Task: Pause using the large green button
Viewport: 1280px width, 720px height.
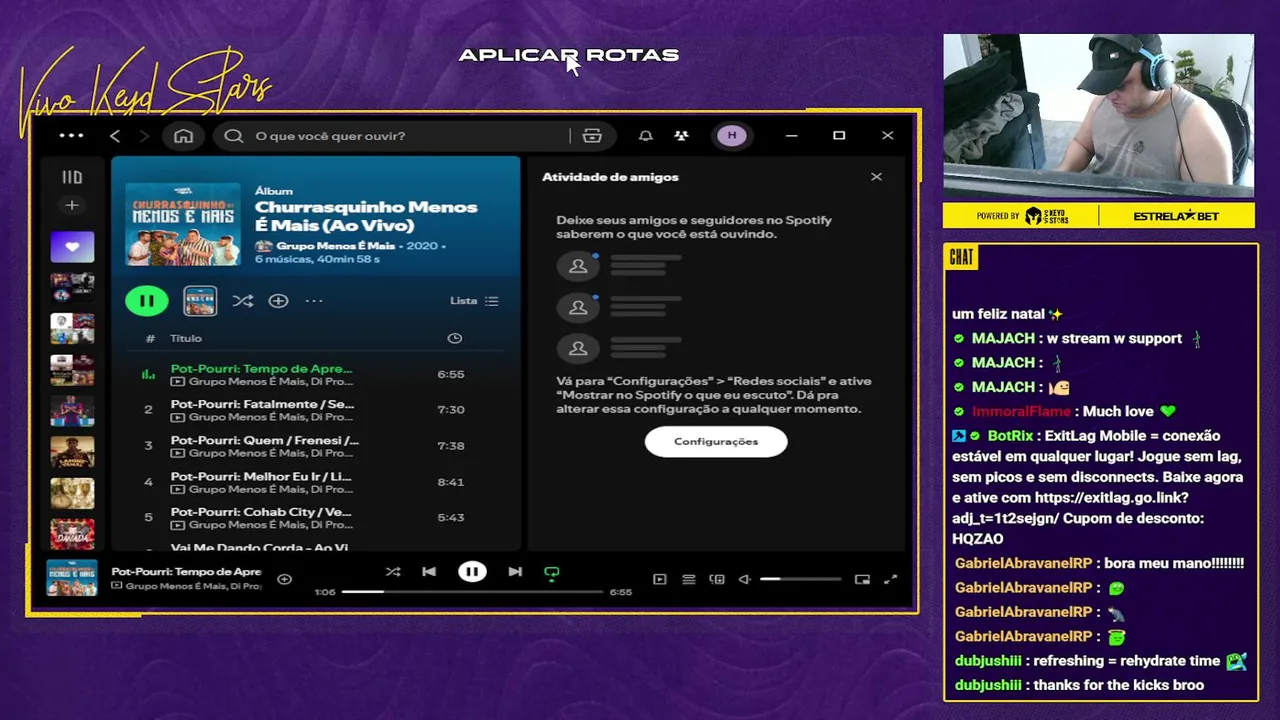Action: point(147,300)
